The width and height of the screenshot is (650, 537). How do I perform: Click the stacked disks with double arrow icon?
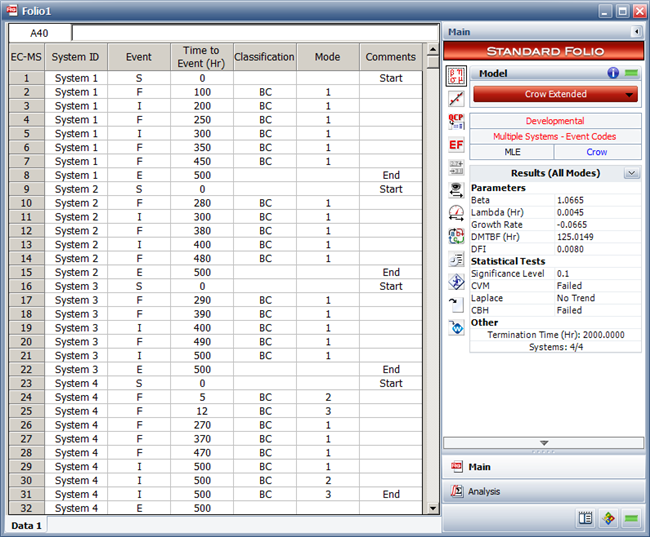pyautogui.click(x=456, y=190)
